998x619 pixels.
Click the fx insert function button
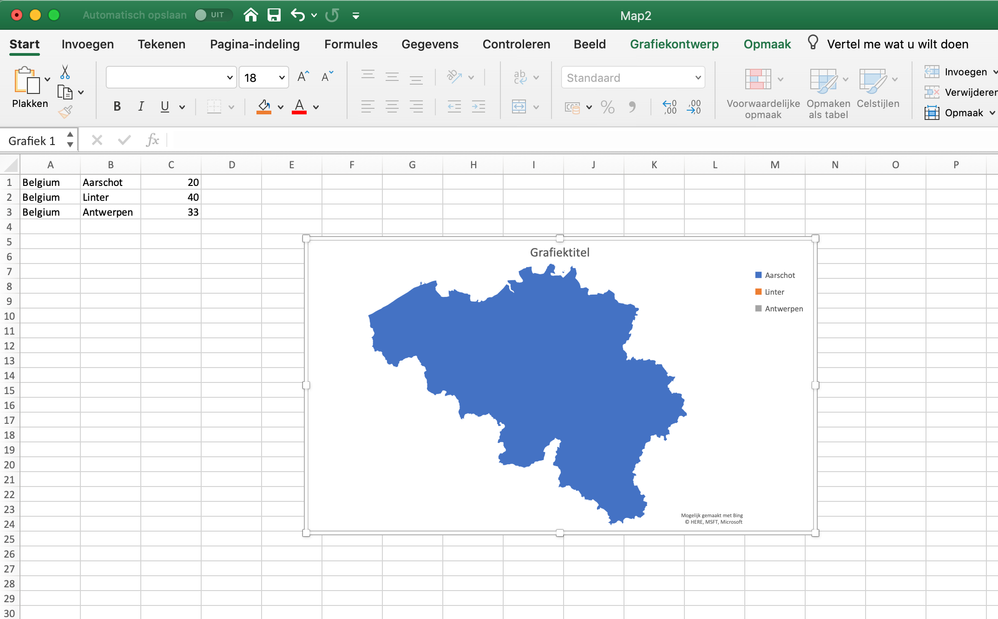[152, 140]
